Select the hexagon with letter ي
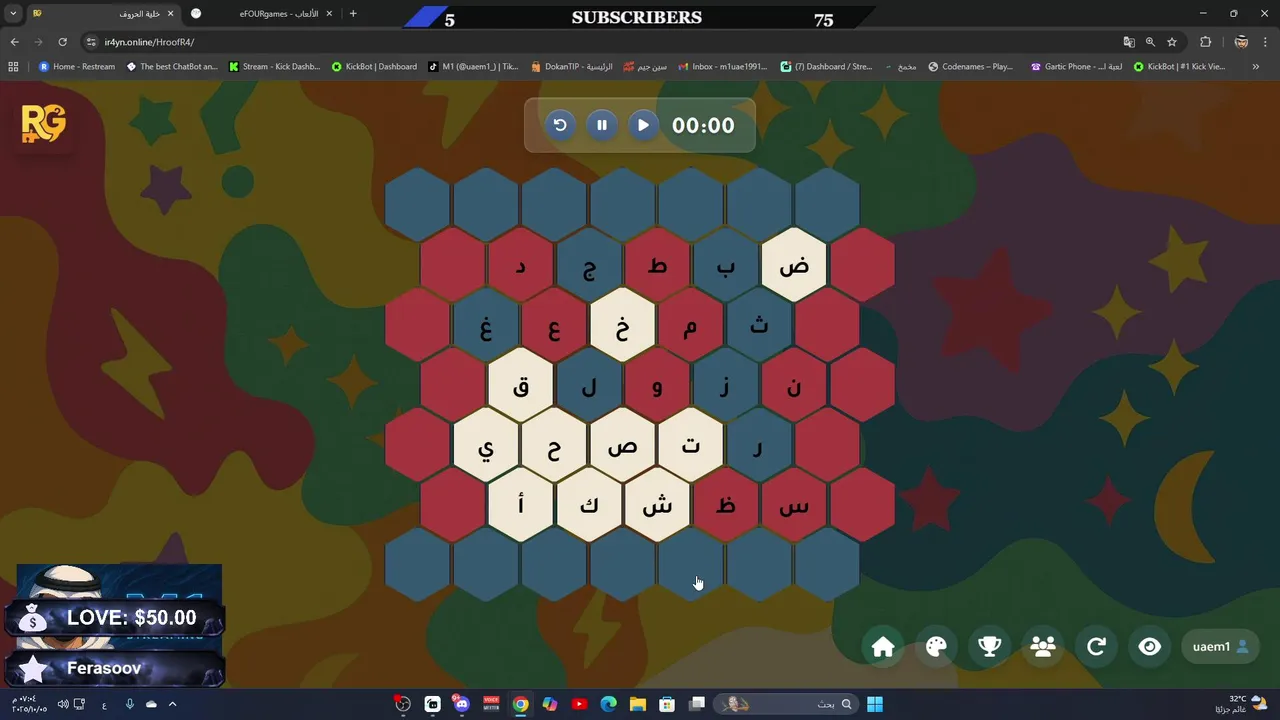 pyautogui.click(x=486, y=446)
